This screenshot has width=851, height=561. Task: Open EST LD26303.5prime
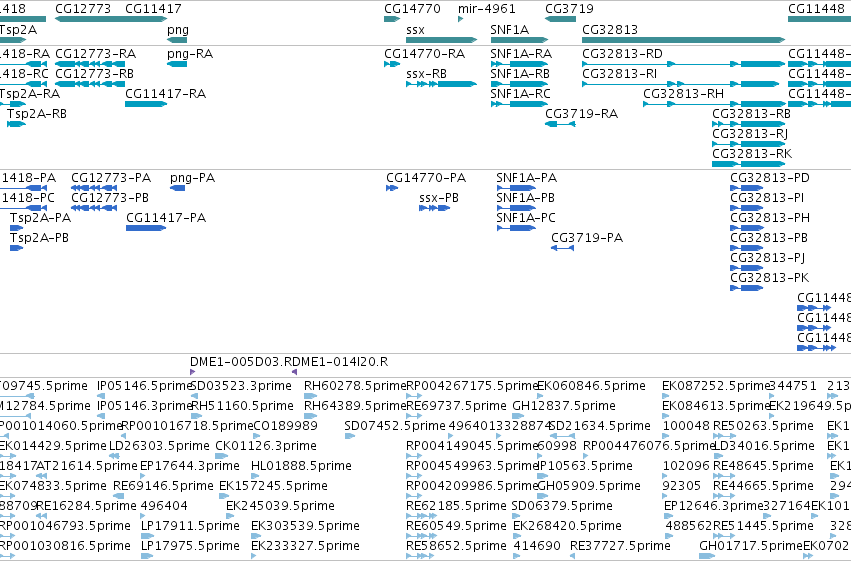(x=159, y=447)
